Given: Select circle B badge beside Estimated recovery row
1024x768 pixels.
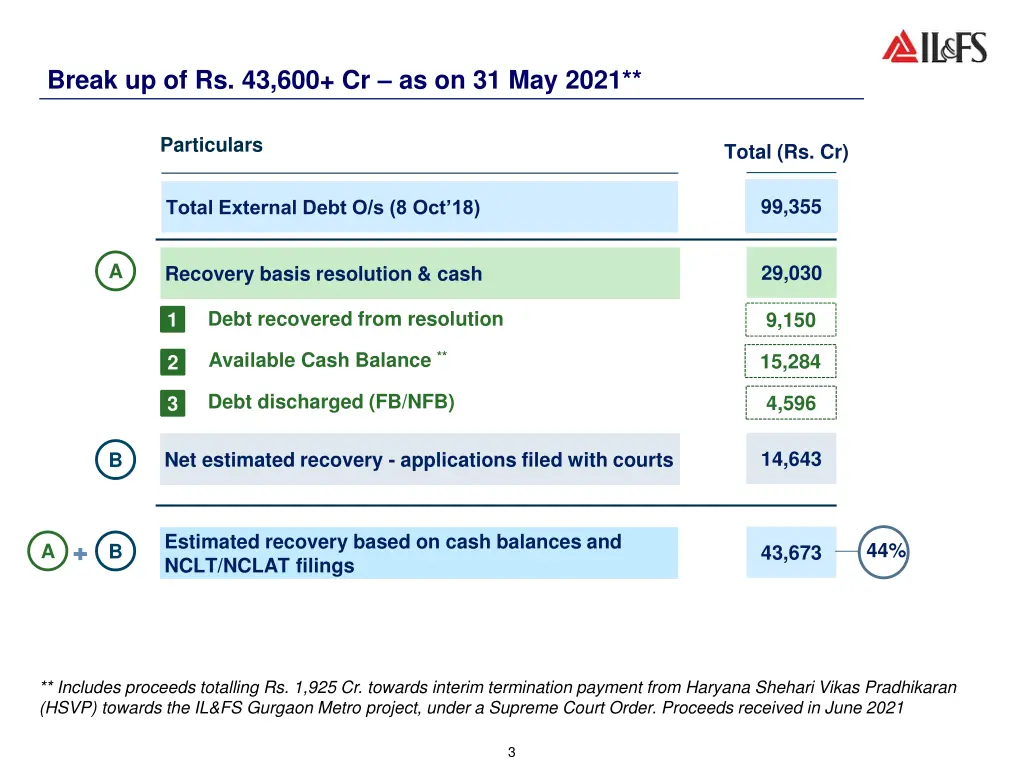Looking at the screenshot, I should point(116,551).
